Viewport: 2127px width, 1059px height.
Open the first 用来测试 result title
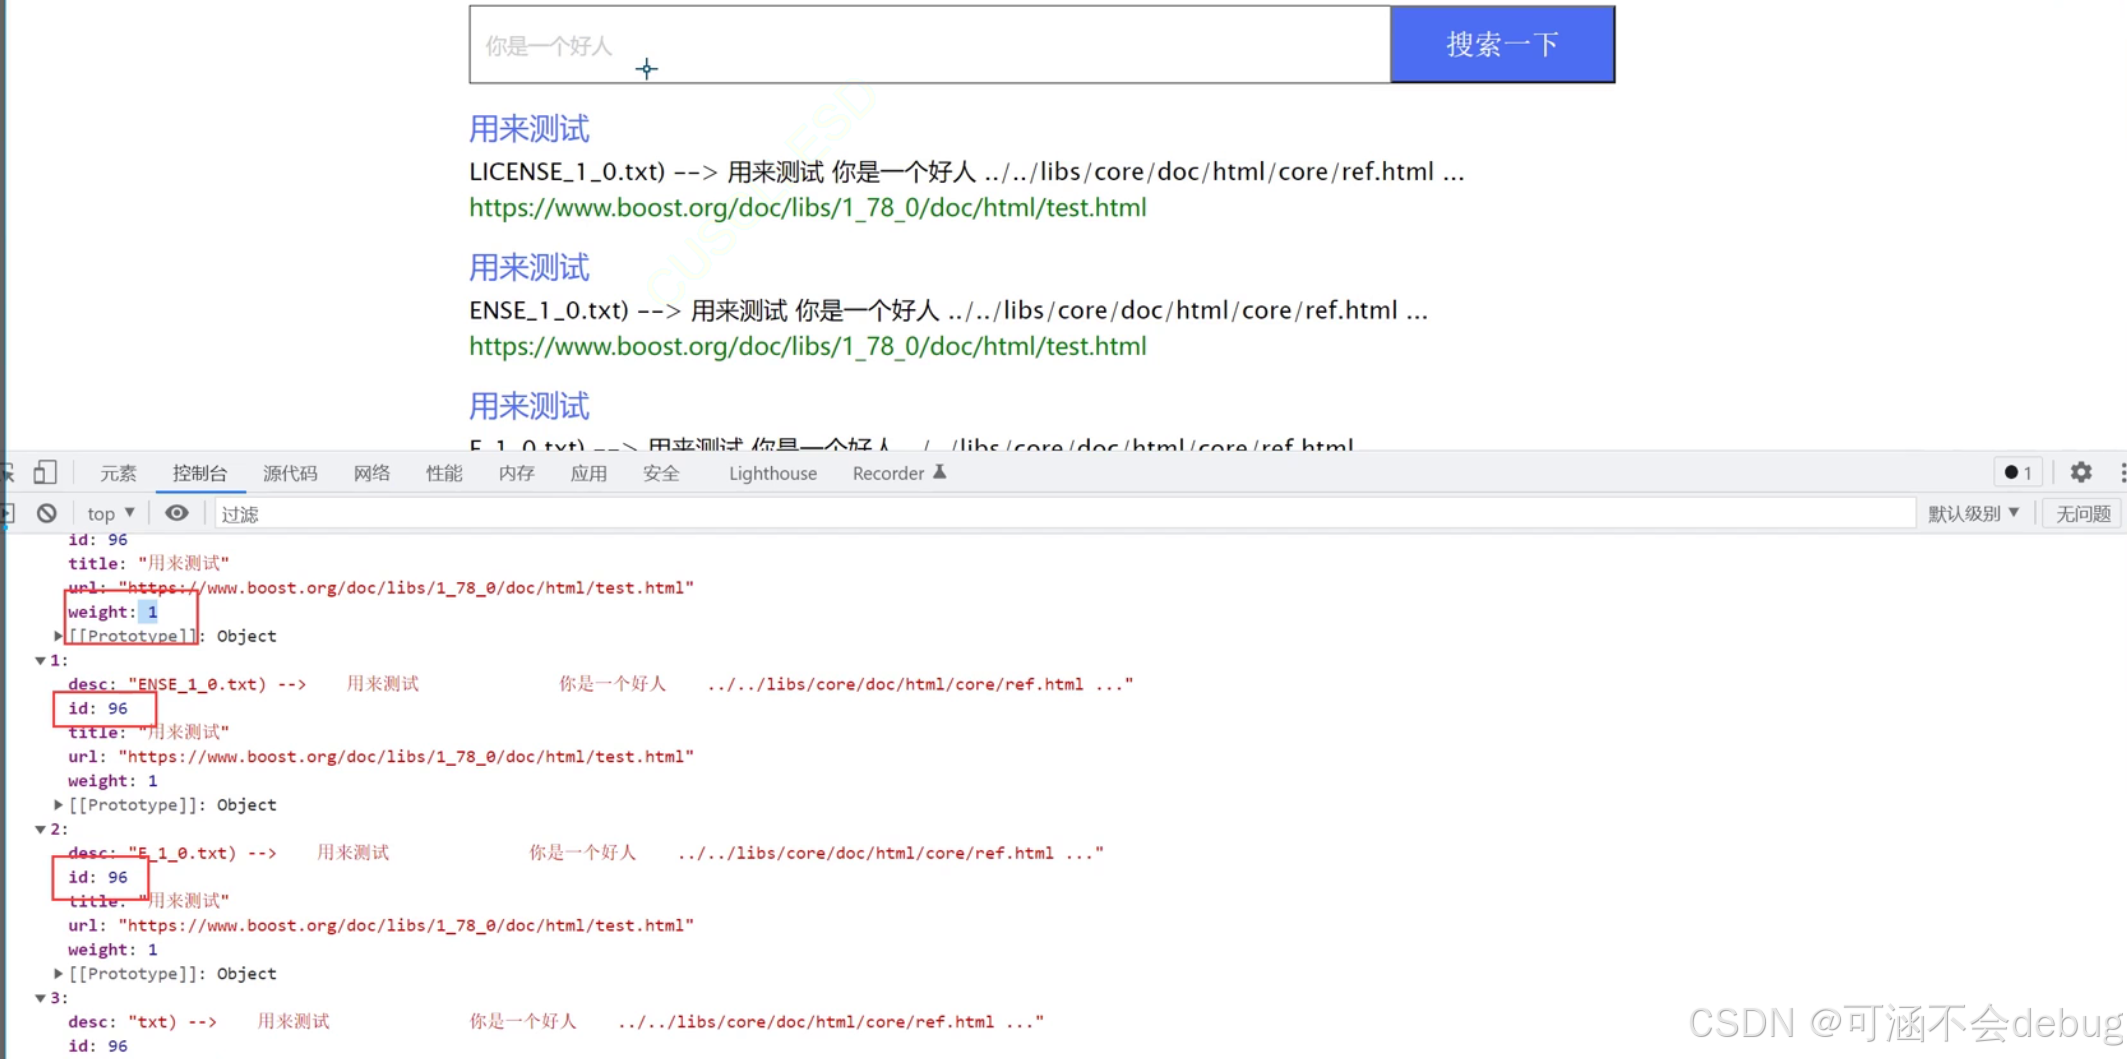[x=529, y=129]
